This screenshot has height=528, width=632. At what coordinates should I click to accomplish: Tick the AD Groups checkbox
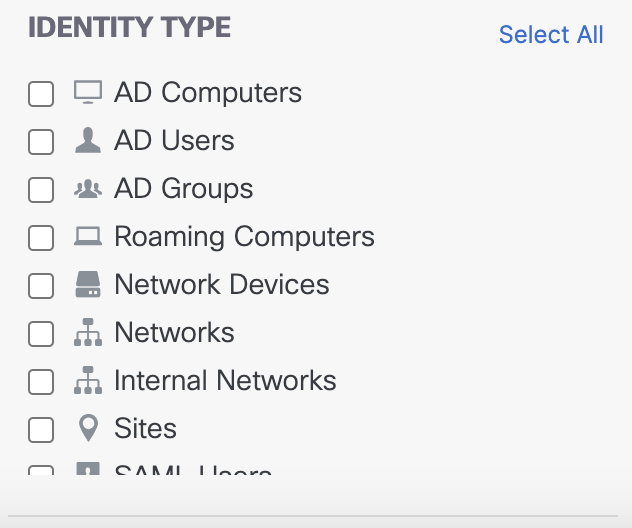point(41,190)
